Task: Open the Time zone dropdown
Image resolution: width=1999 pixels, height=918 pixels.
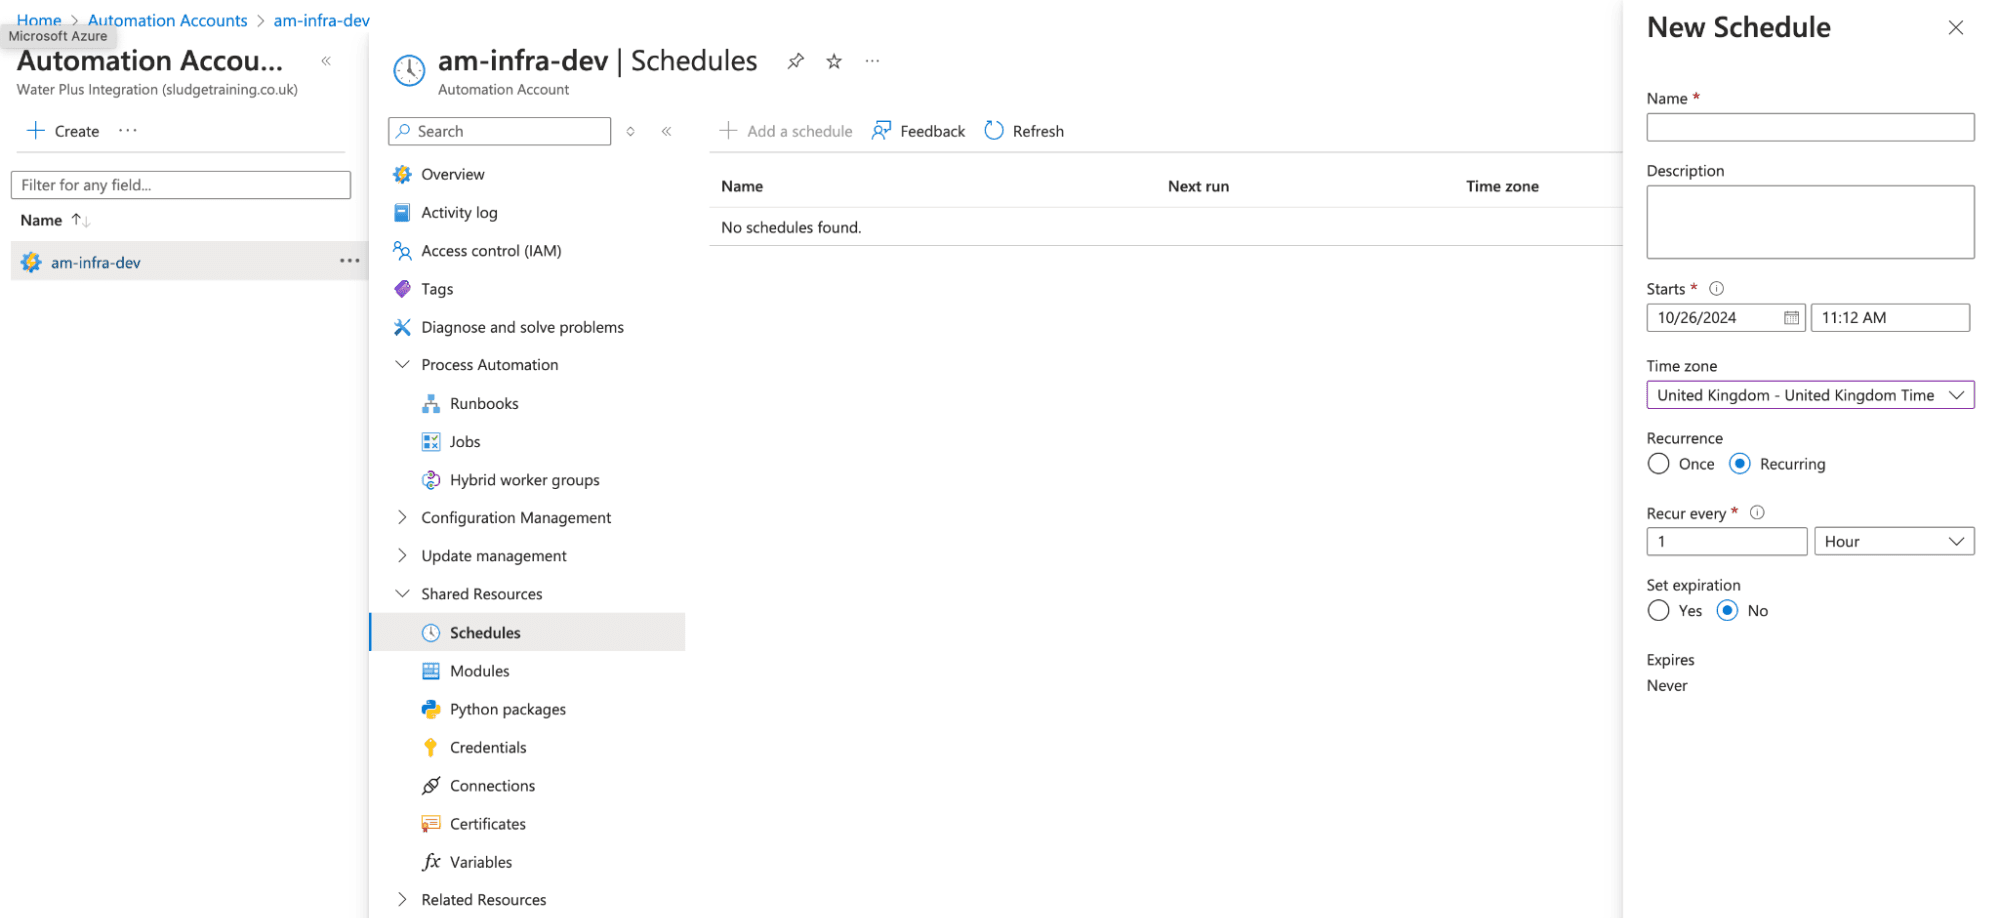Action: 1809,395
